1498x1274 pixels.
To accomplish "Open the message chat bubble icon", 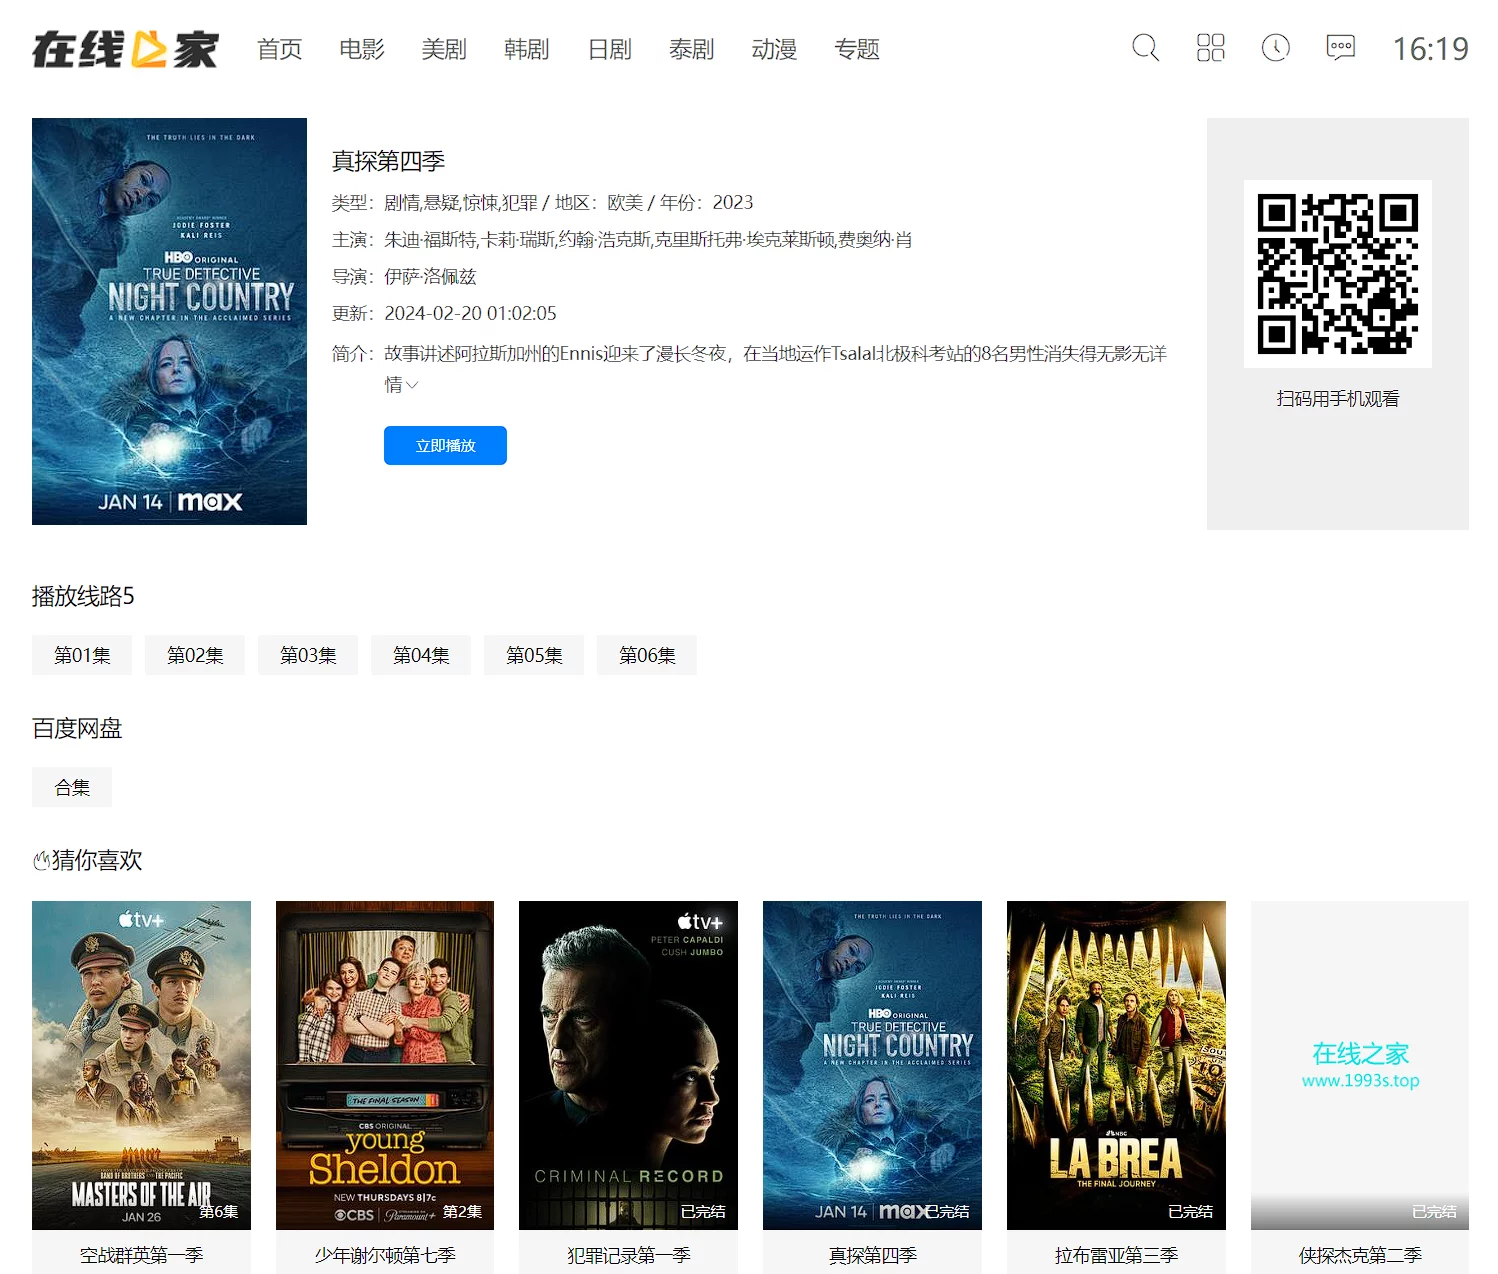I will [1340, 48].
